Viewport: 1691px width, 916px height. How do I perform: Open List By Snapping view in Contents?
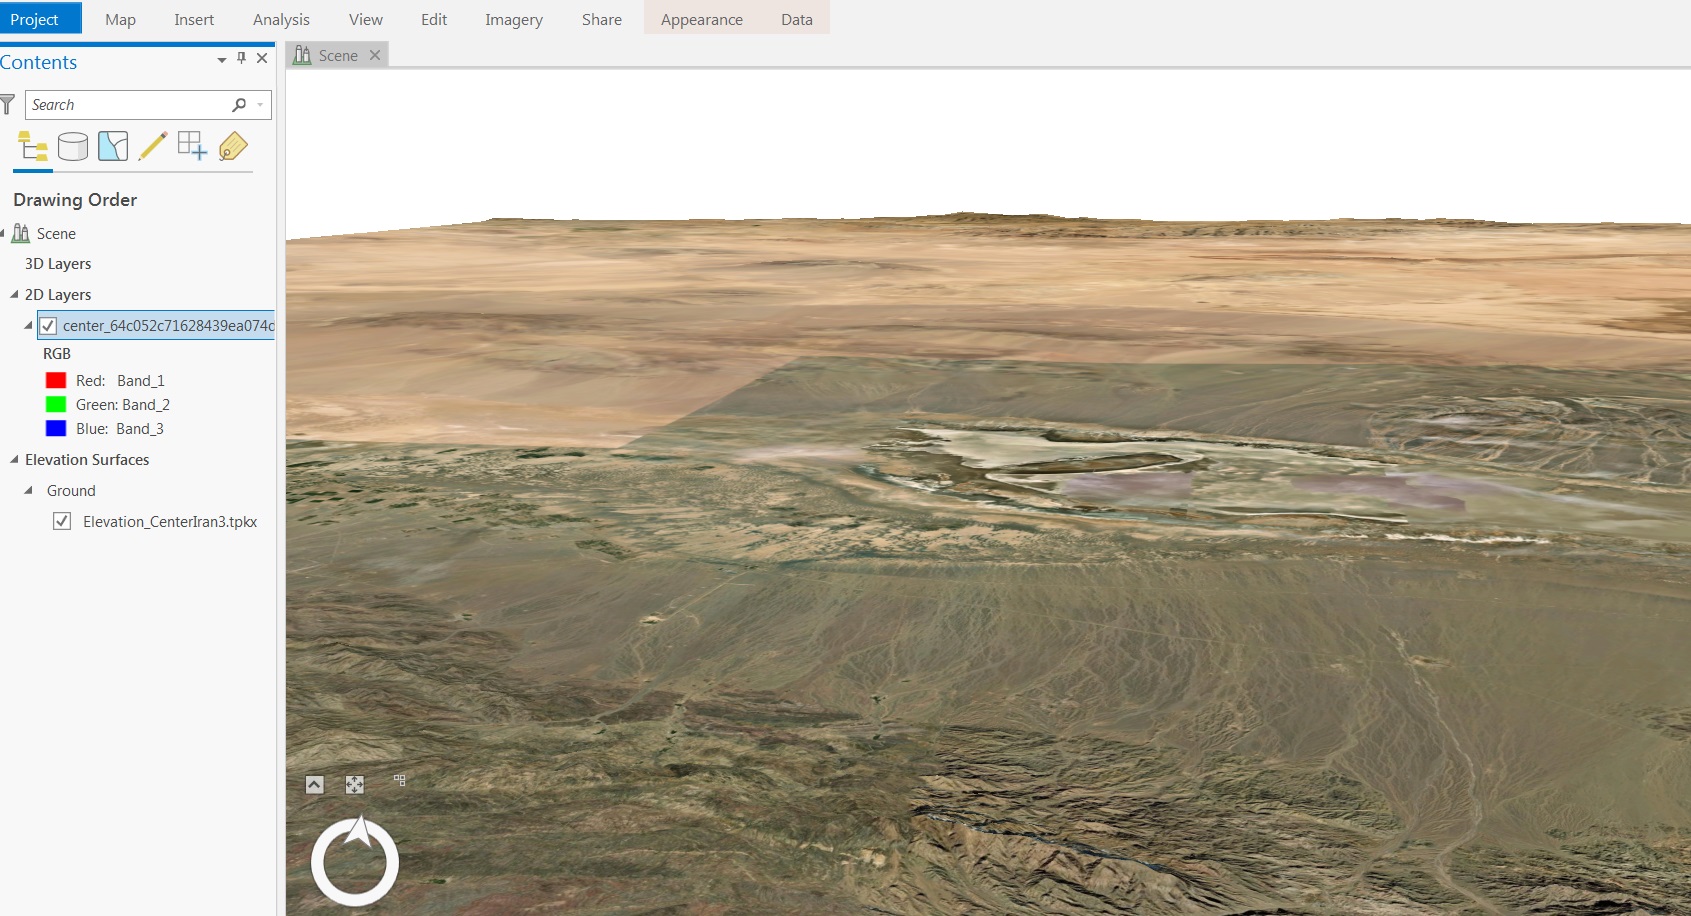[x=191, y=146]
